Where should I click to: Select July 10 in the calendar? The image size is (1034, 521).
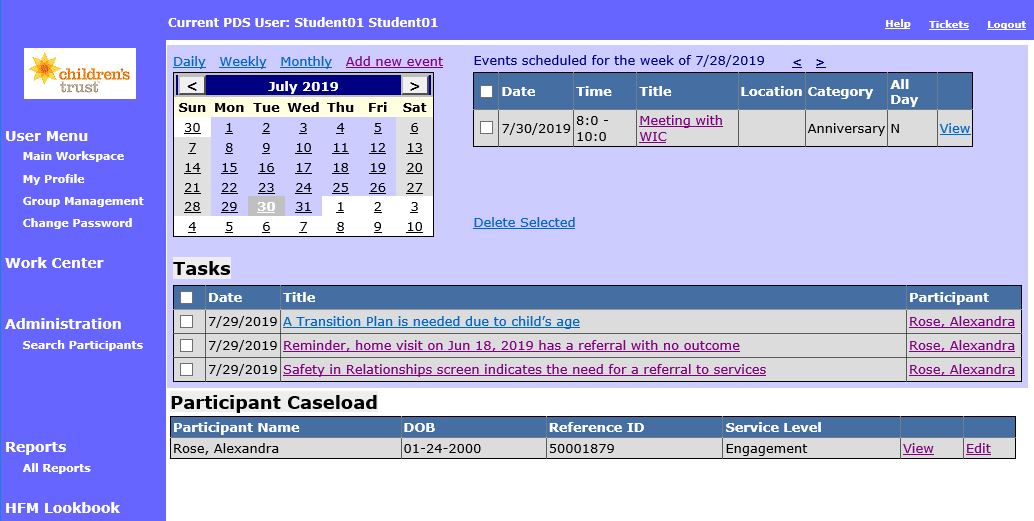tap(303, 148)
